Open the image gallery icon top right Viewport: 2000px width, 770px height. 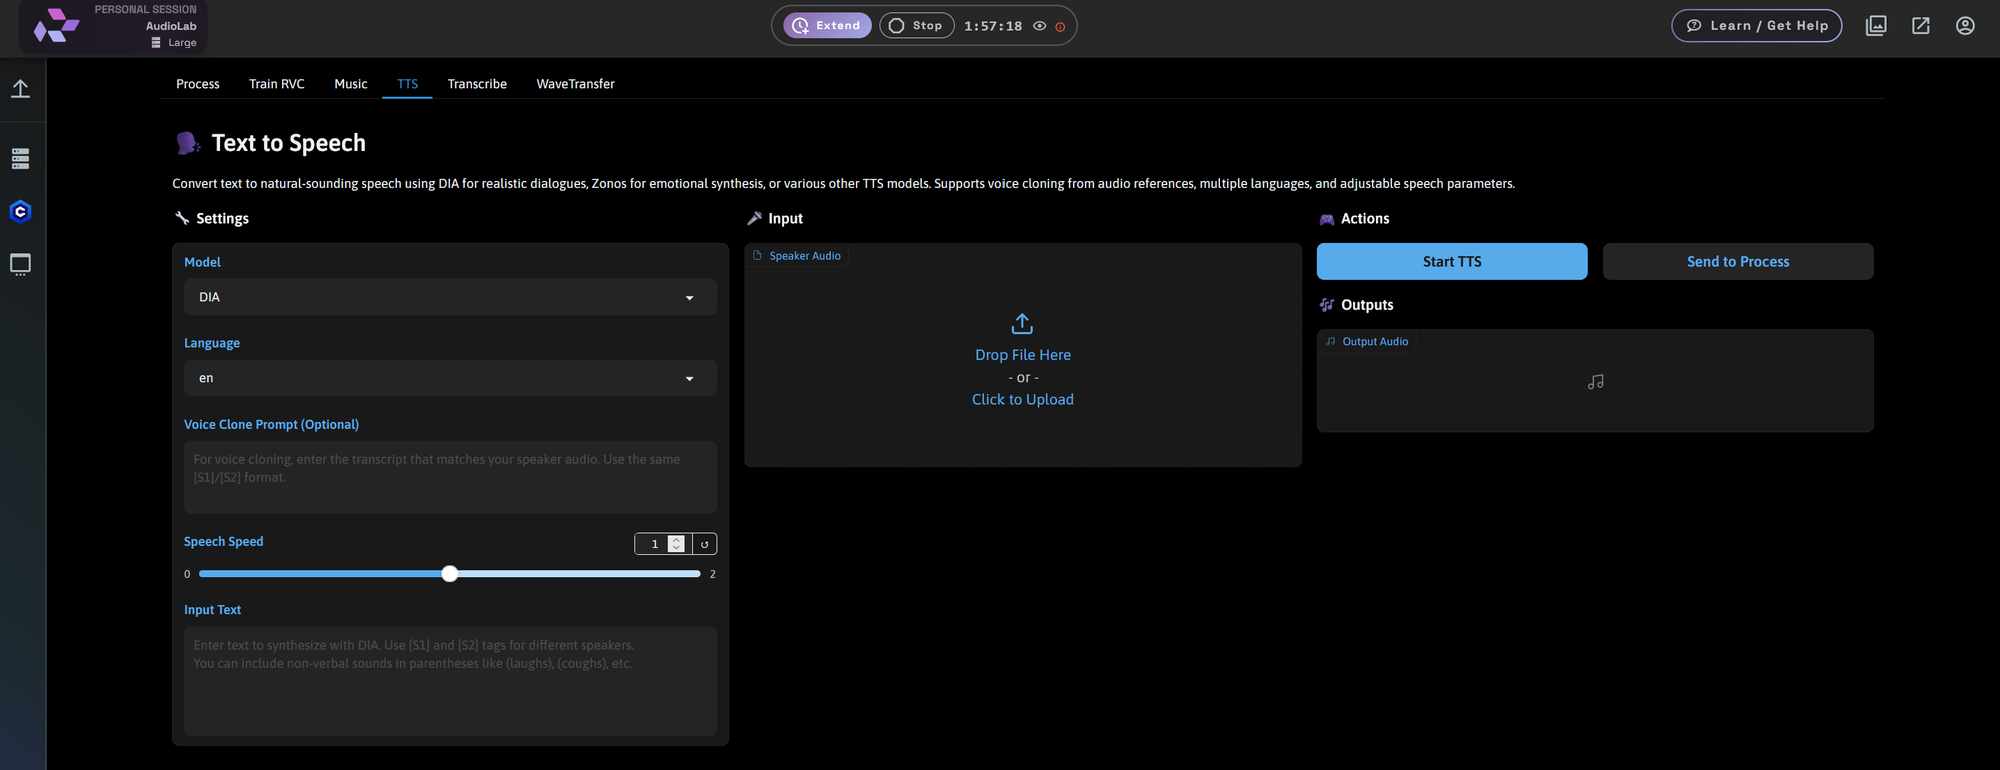point(1876,26)
